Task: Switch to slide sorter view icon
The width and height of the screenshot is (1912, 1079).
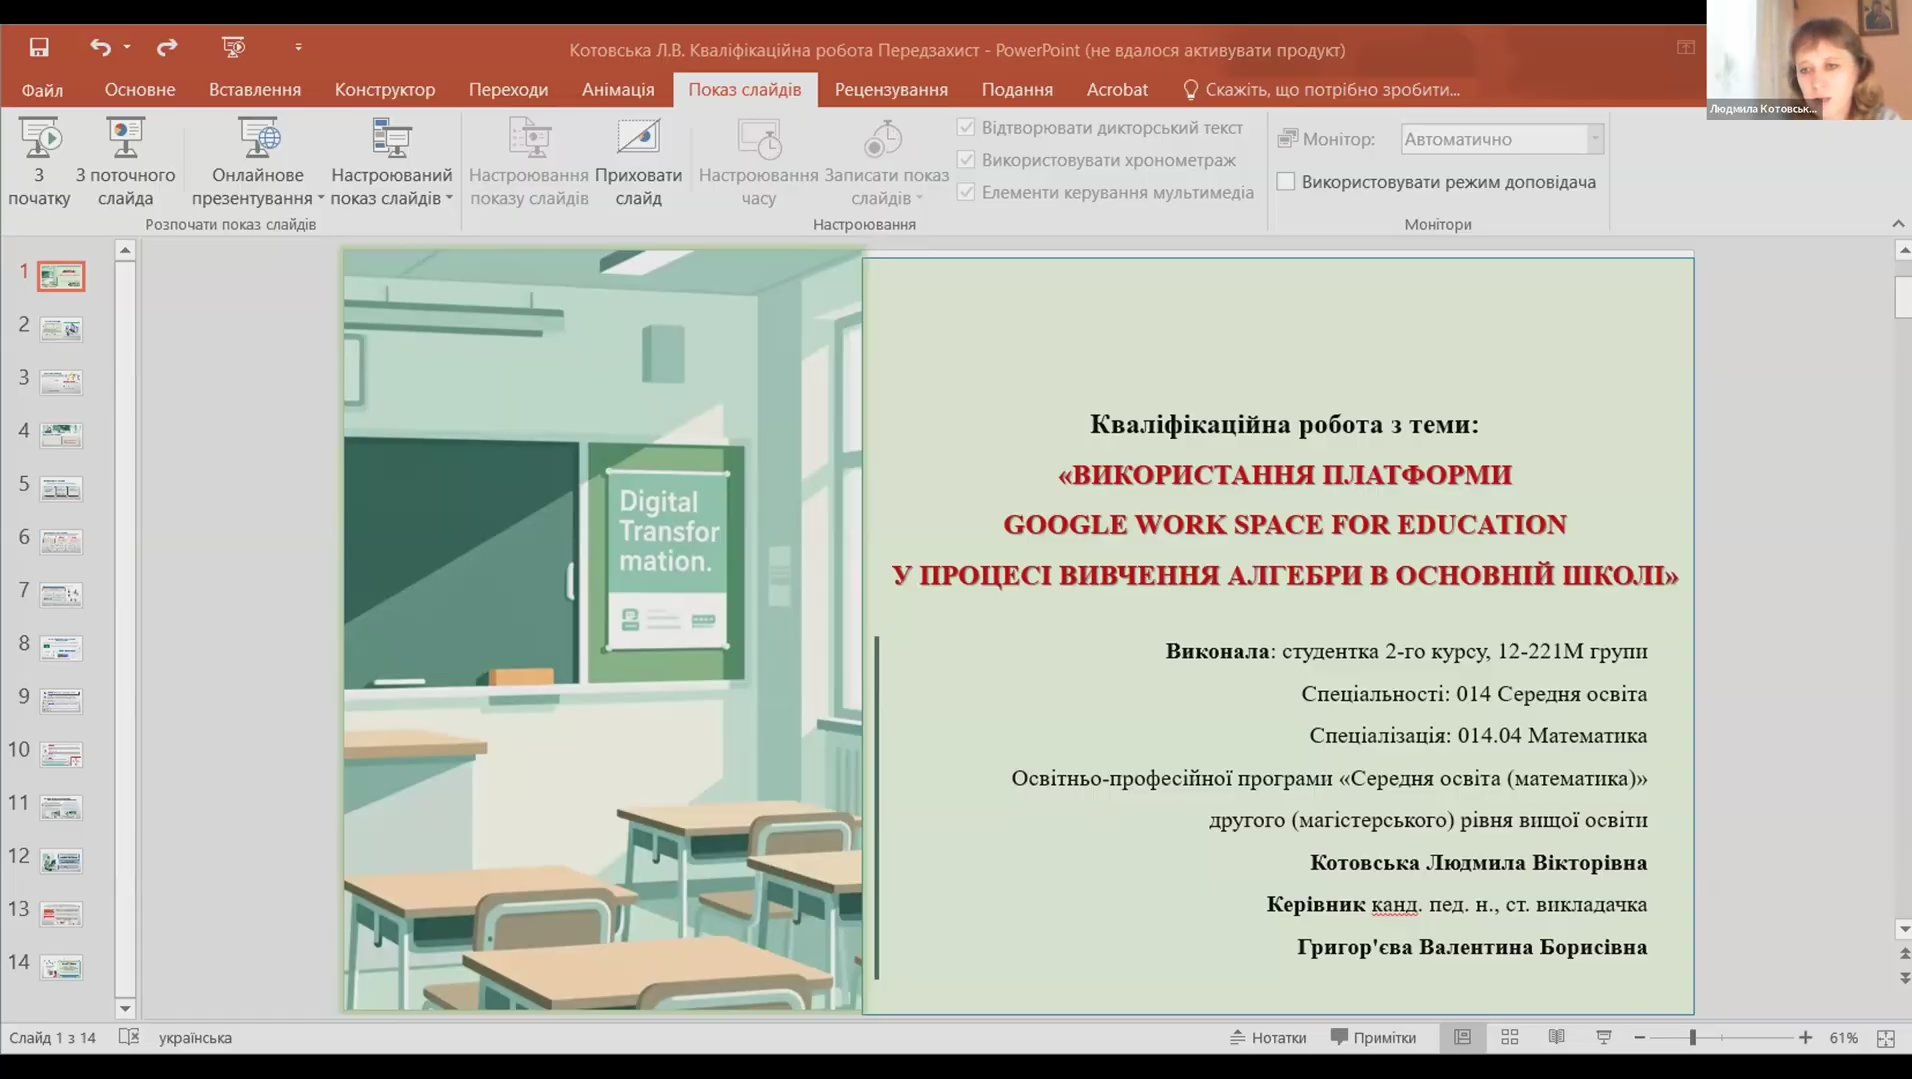Action: point(1509,1038)
